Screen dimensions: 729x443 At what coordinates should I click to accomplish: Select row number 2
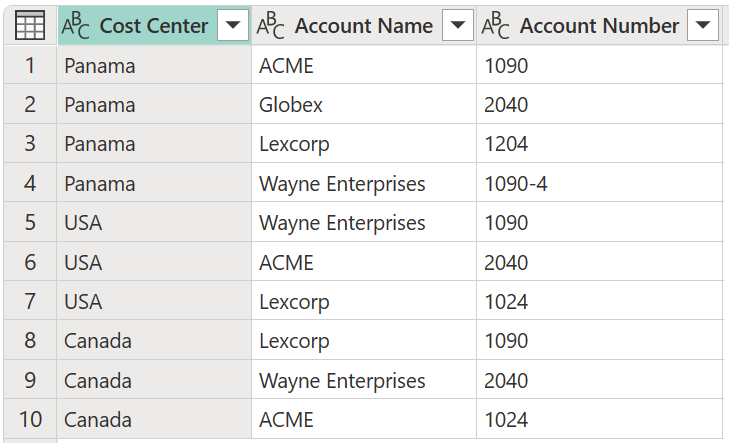coord(30,104)
